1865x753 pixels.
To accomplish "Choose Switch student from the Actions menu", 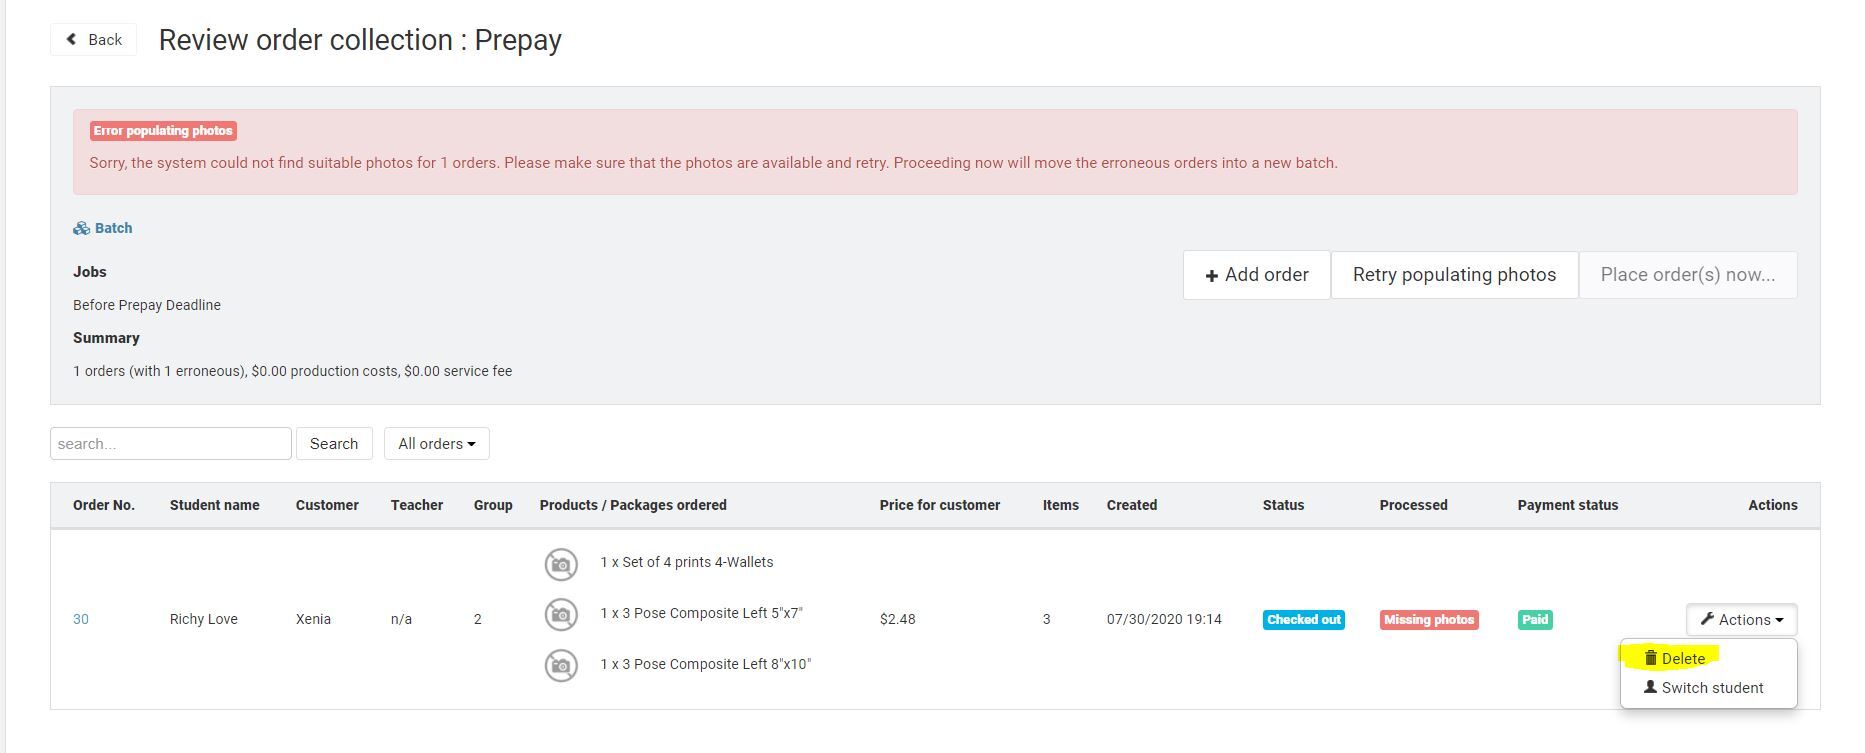I will tap(1703, 688).
